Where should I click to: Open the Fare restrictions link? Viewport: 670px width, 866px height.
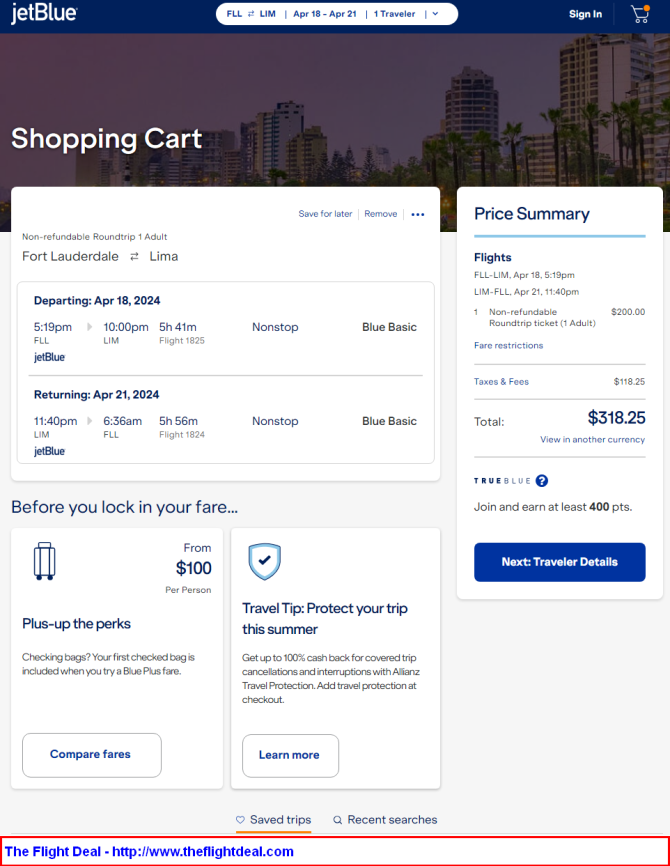508,346
